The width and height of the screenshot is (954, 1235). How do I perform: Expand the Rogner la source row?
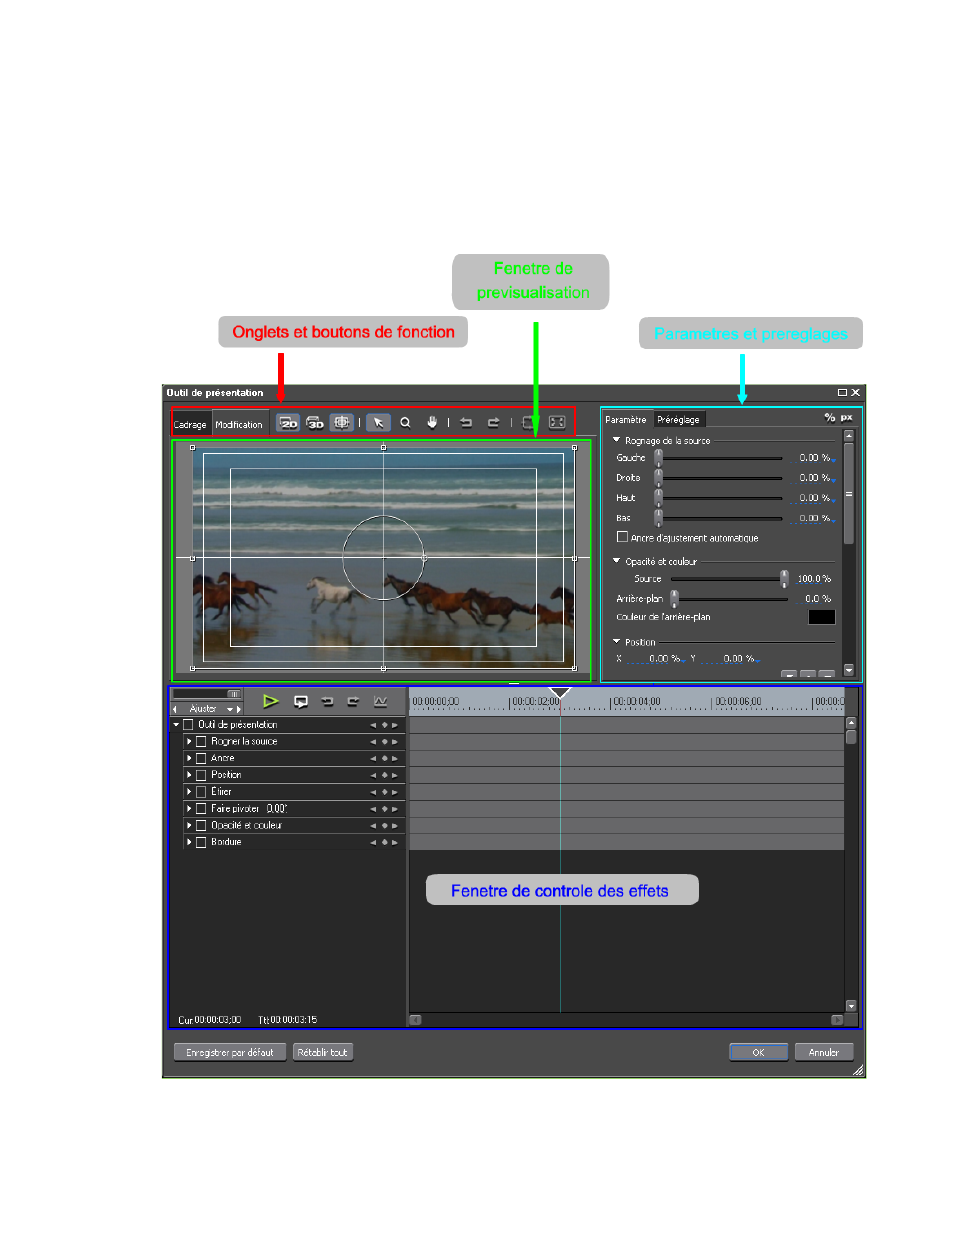189,742
